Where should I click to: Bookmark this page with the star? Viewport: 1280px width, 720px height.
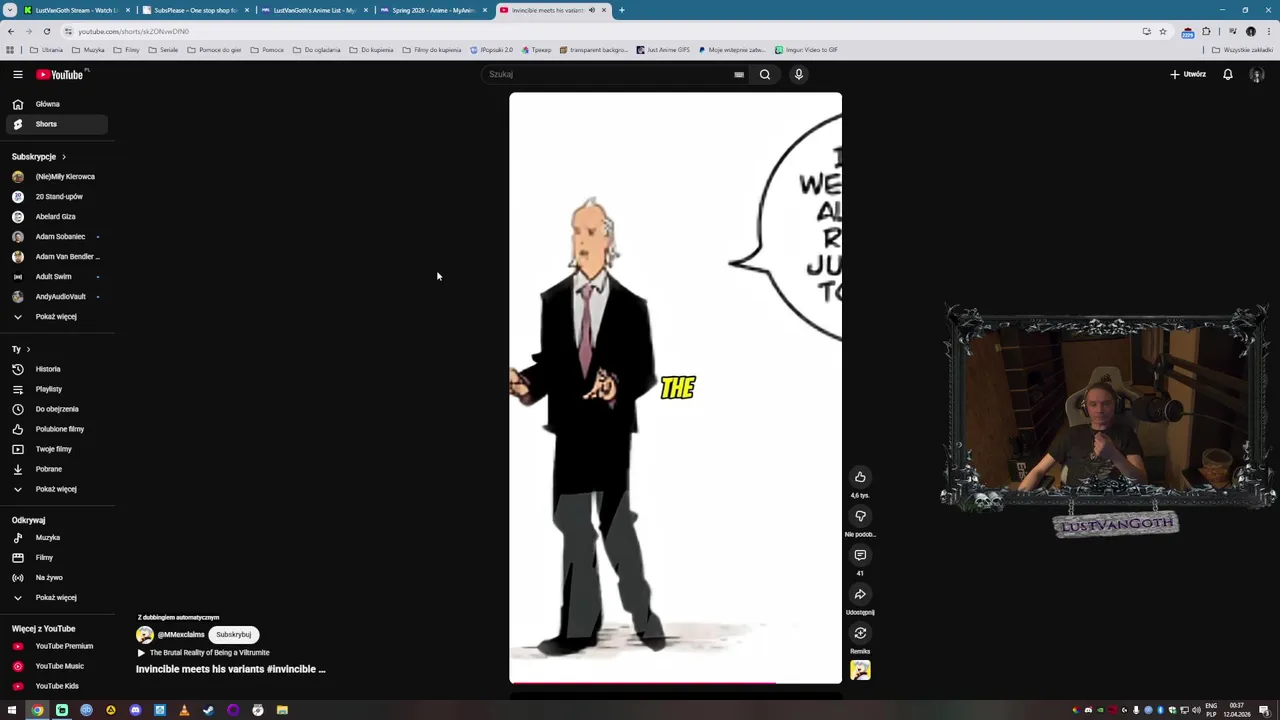click(1162, 31)
